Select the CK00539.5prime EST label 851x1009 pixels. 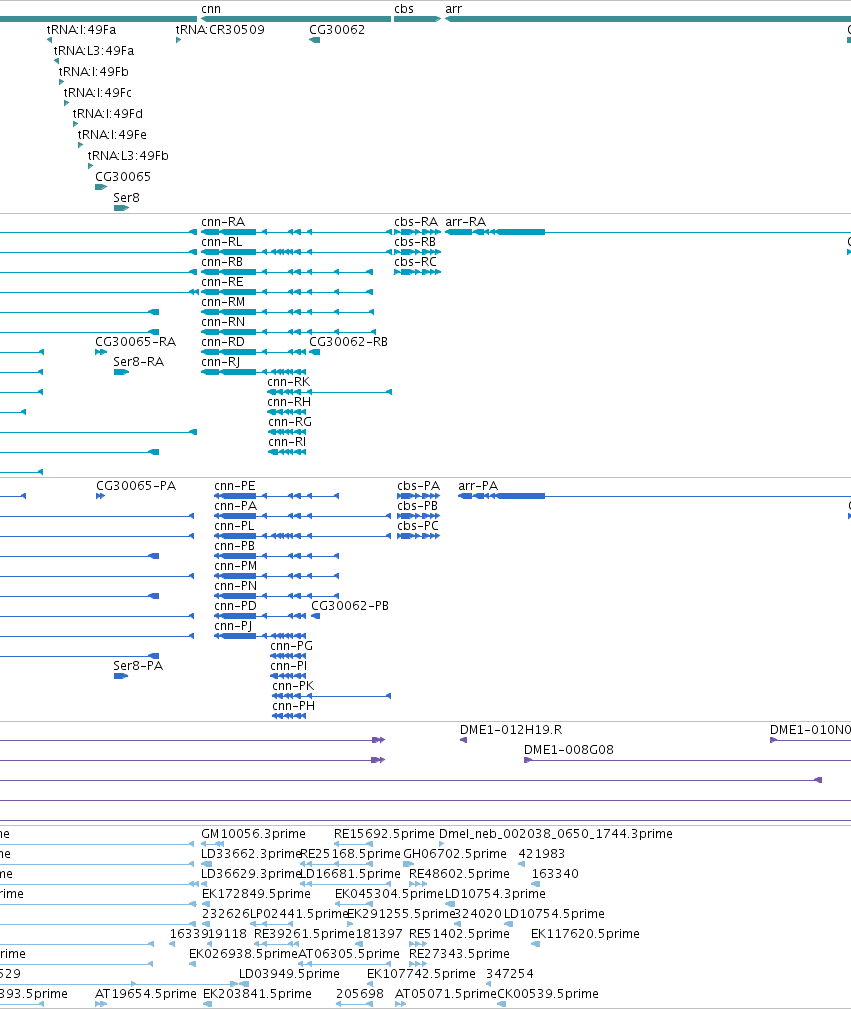point(547,994)
